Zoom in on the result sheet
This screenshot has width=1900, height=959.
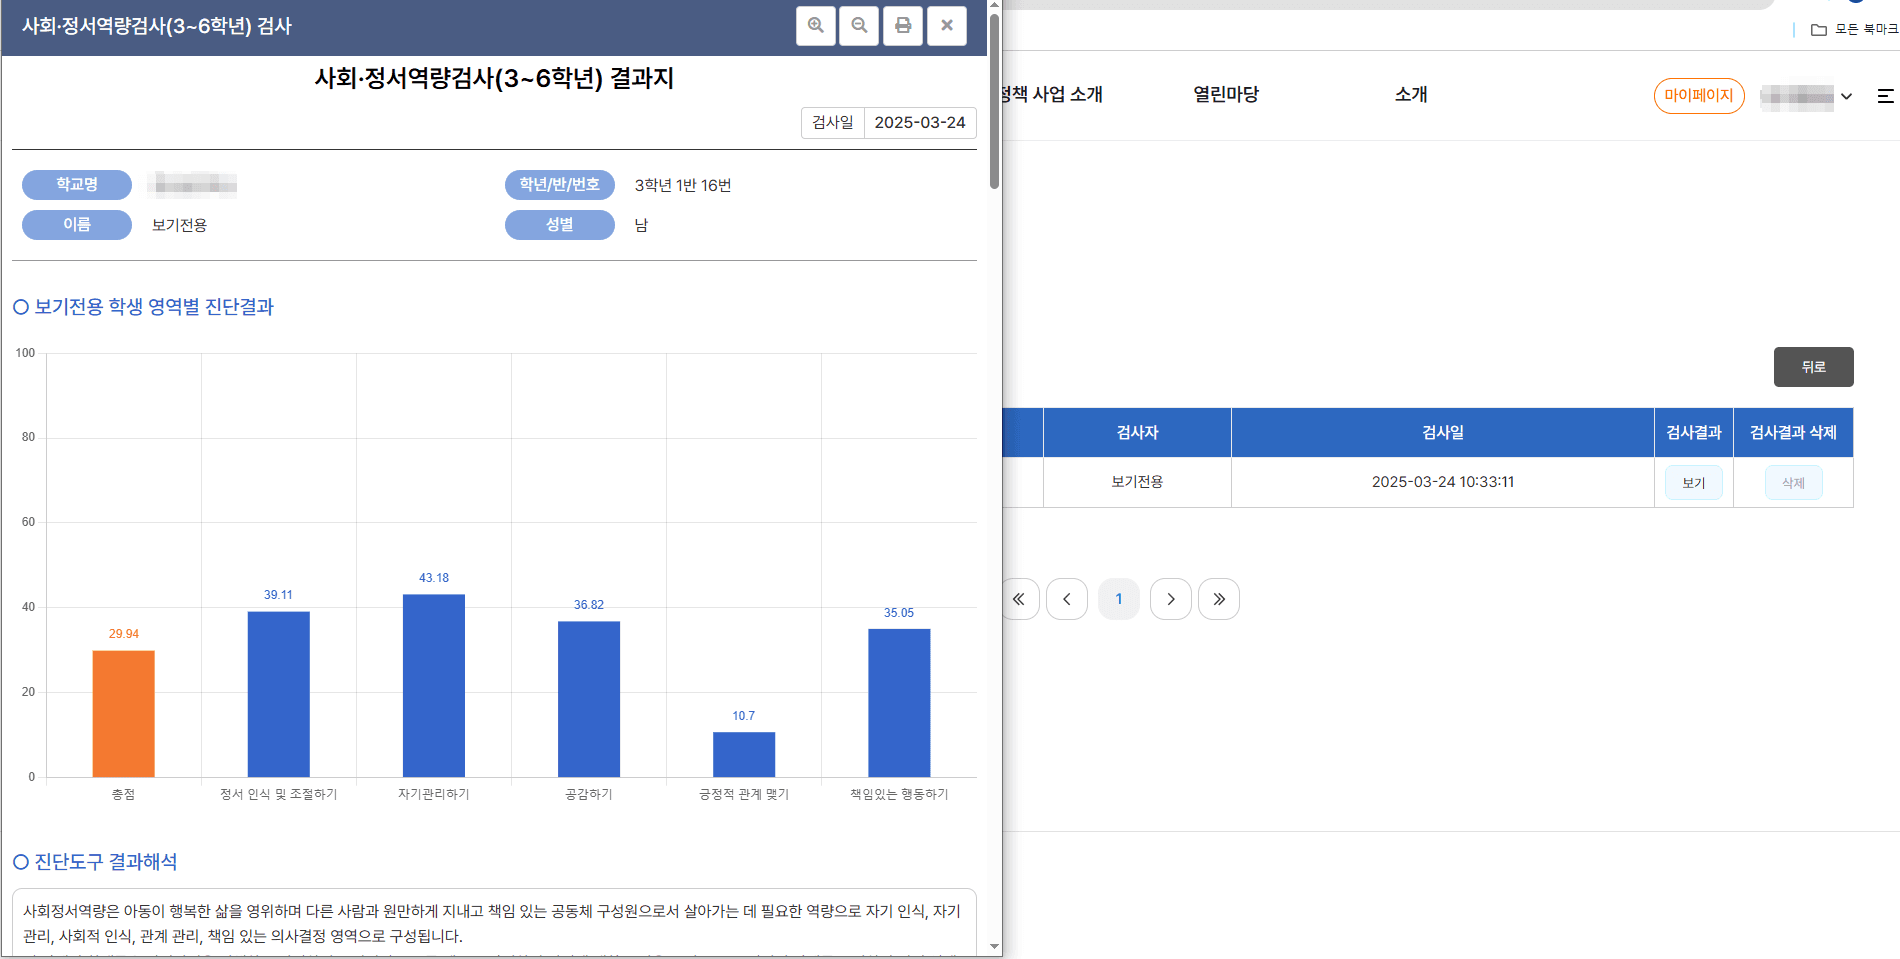[x=816, y=26]
